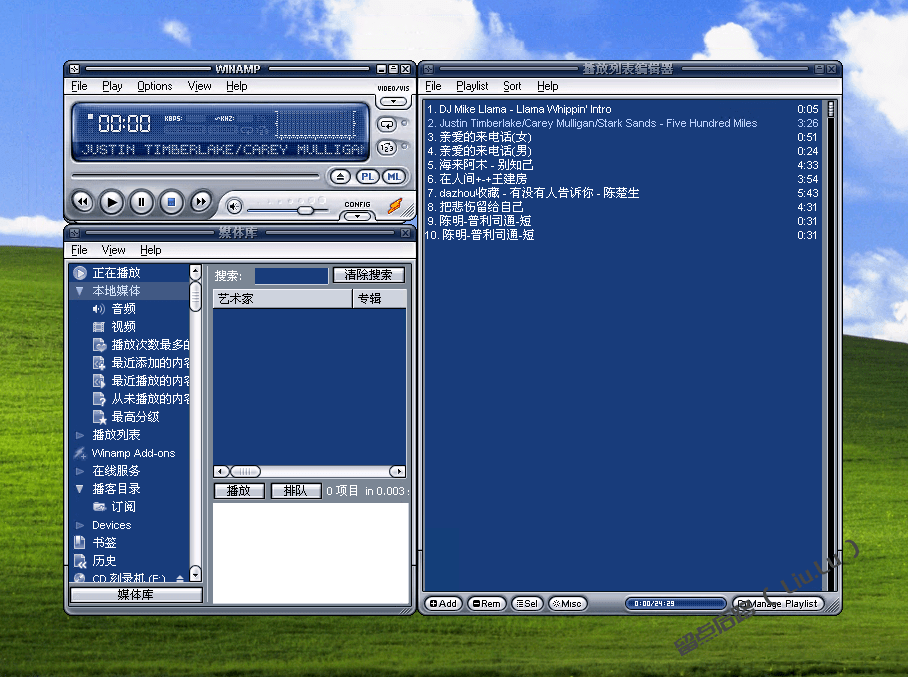Mute using the speaker volume icon
The width and height of the screenshot is (908, 677).
234,206
